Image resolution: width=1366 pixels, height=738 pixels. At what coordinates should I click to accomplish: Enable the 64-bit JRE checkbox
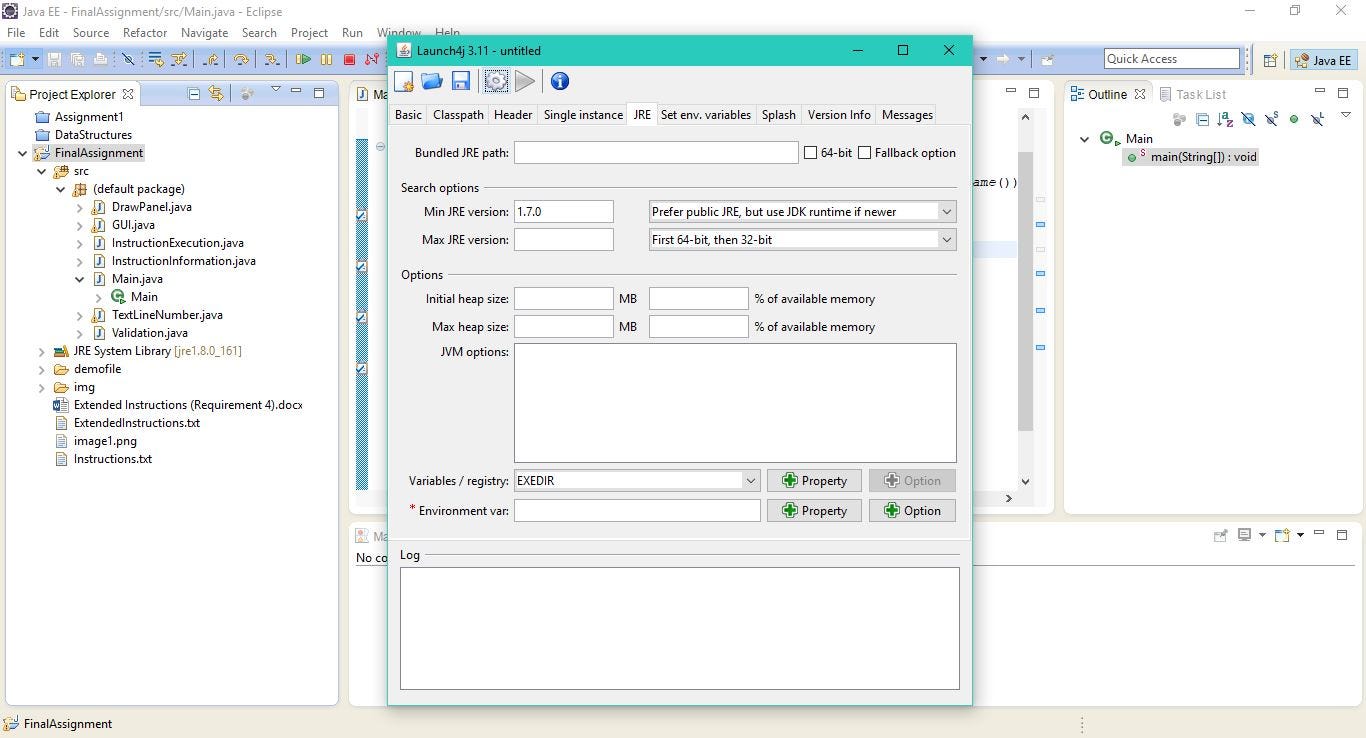[810, 152]
